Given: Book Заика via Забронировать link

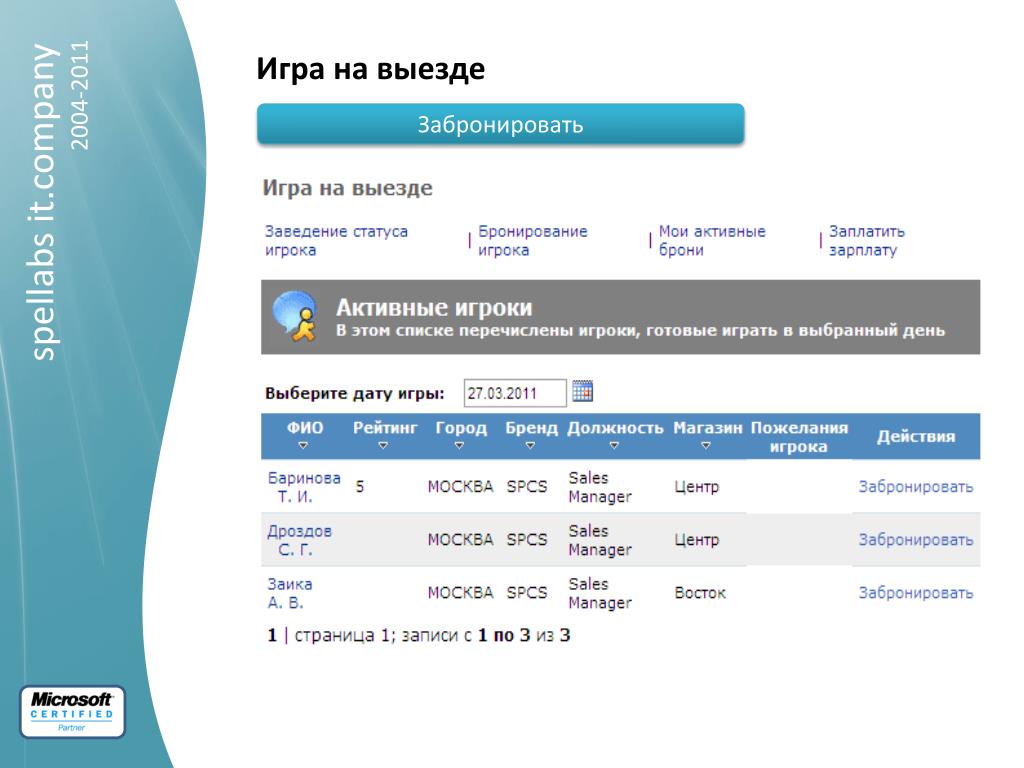Looking at the screenshot, I should tap(916, 592).
